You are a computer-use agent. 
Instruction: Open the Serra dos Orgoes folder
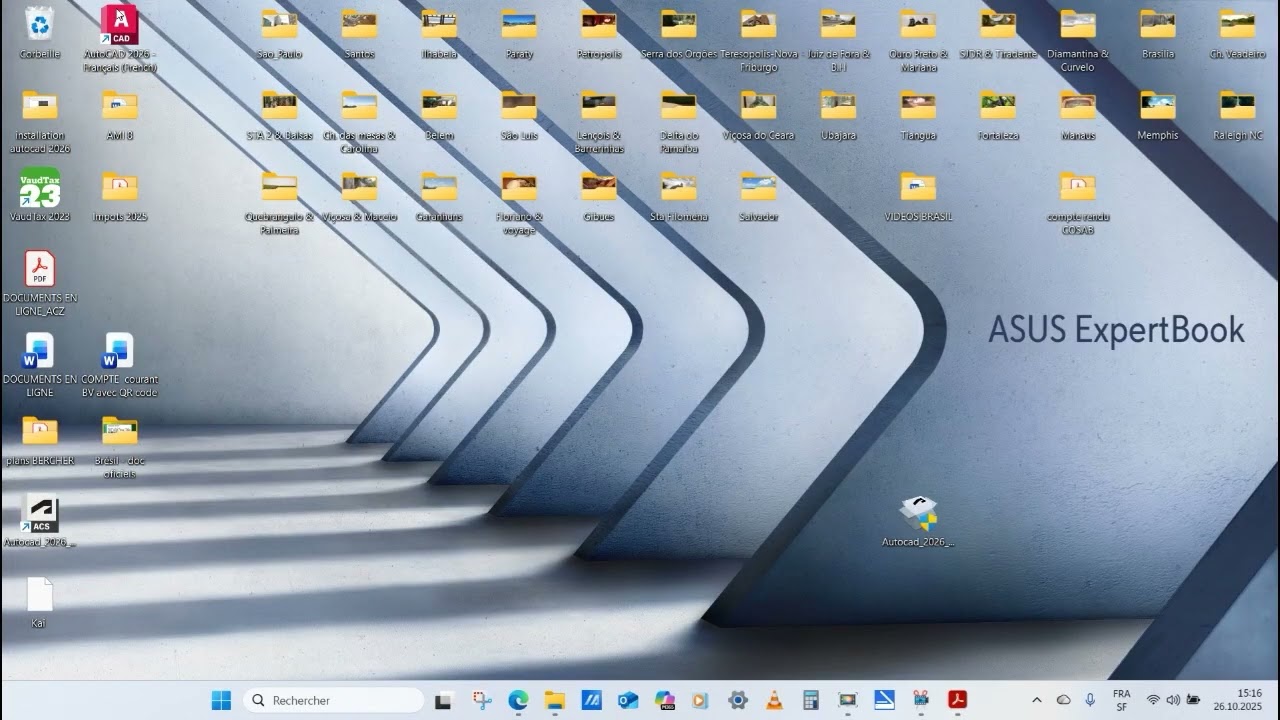pyautogui.click(x=679, y=33)
